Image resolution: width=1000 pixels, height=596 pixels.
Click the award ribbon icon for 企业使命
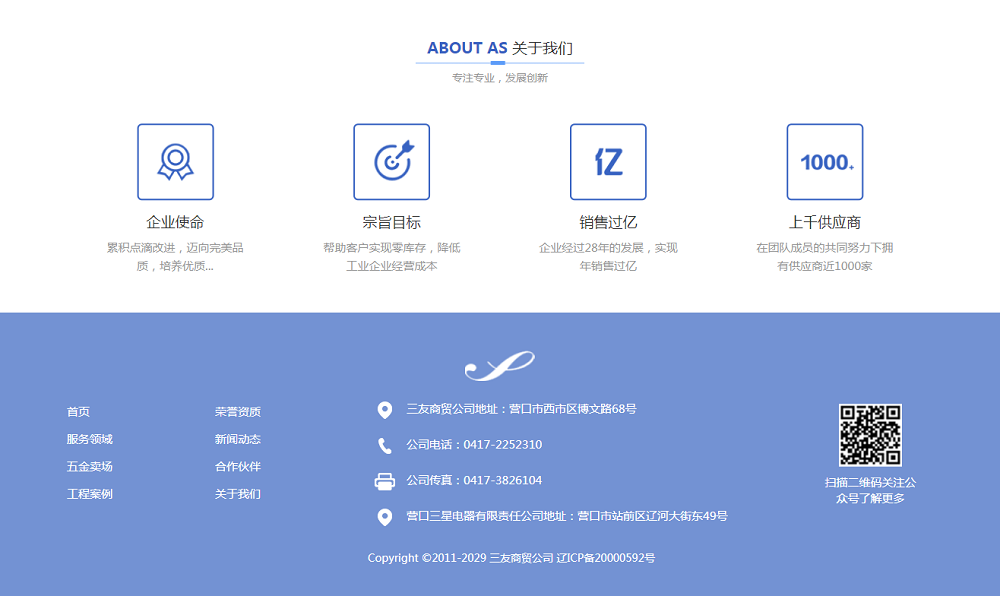coord(175,162)
